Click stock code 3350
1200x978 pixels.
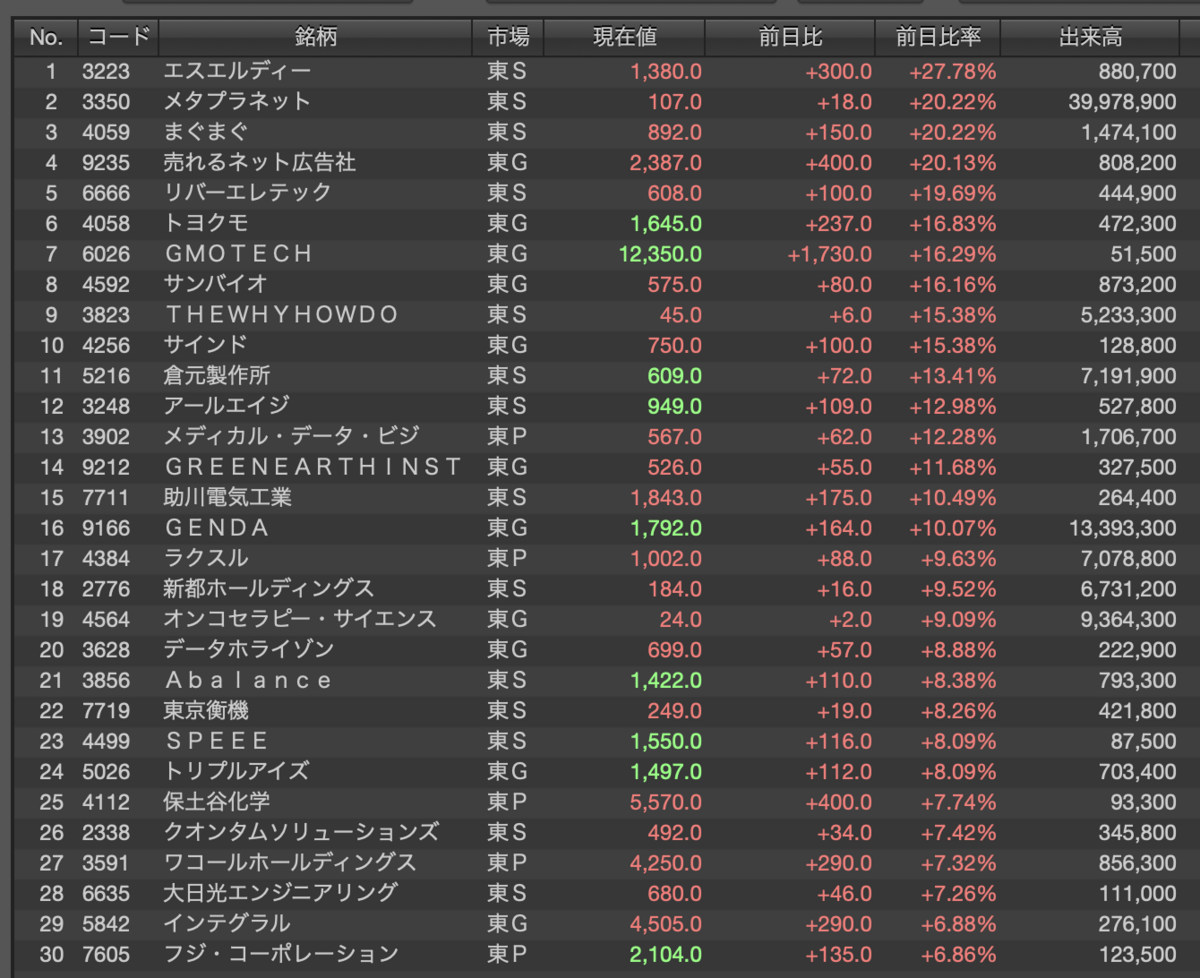click(x=105, y=102)
